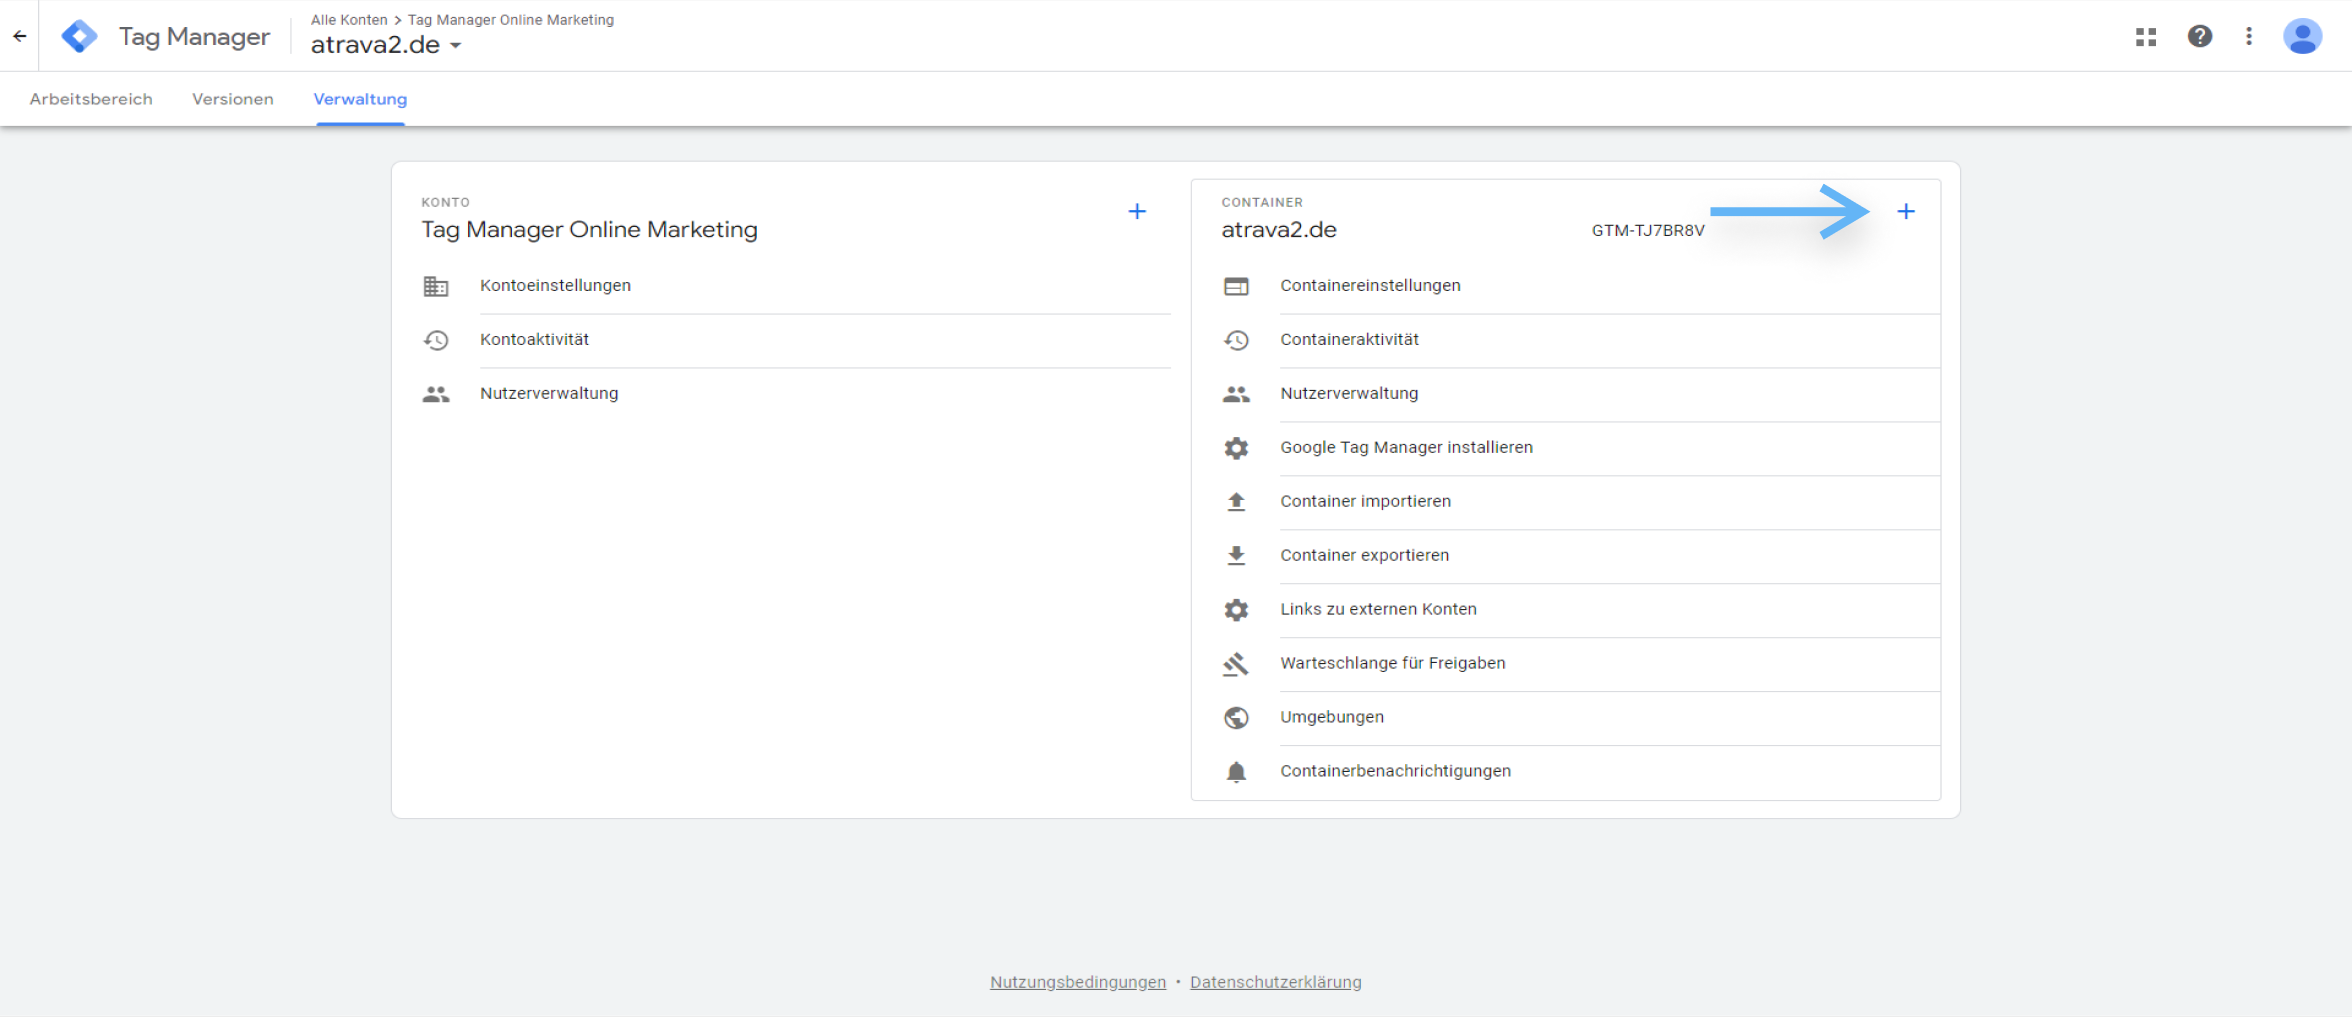Open the three-dot overflow menu

click(2248, 36)
